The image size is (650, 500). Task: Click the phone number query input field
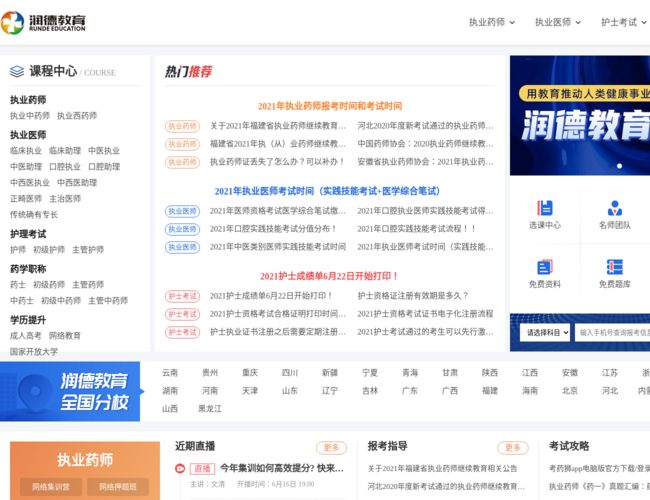tap(613, 333)
